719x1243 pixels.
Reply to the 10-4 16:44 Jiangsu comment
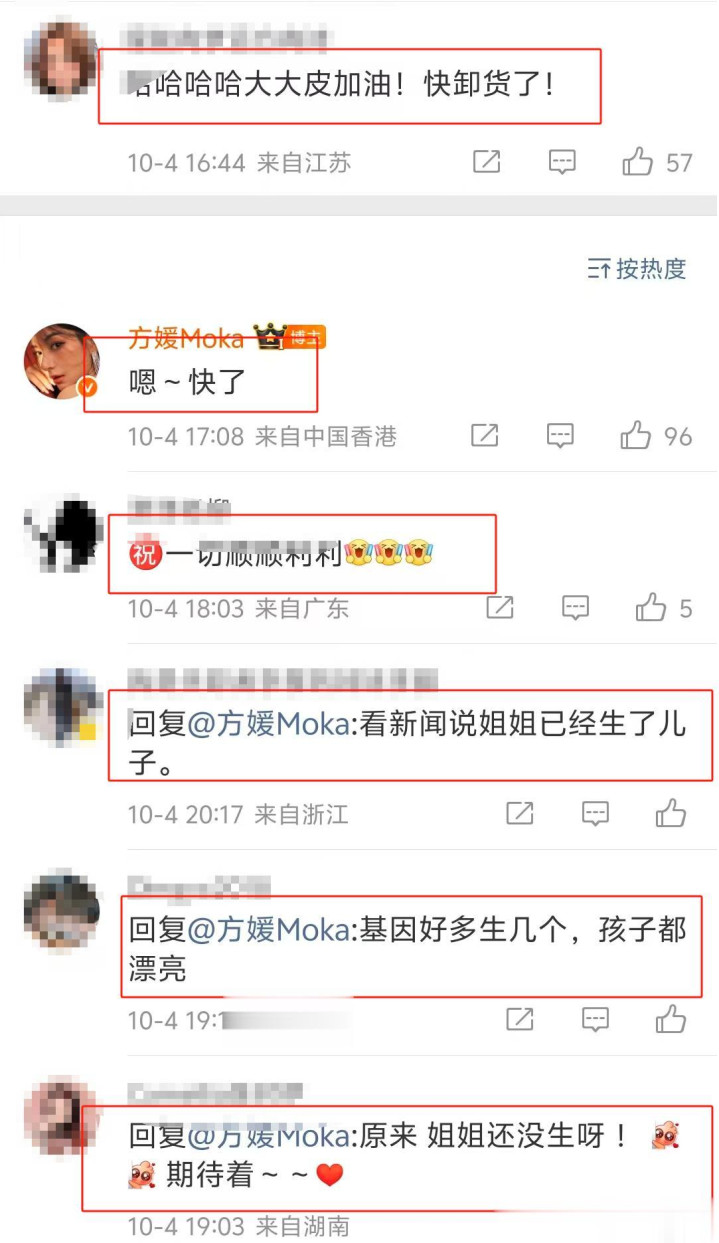[x=562, y=162]
